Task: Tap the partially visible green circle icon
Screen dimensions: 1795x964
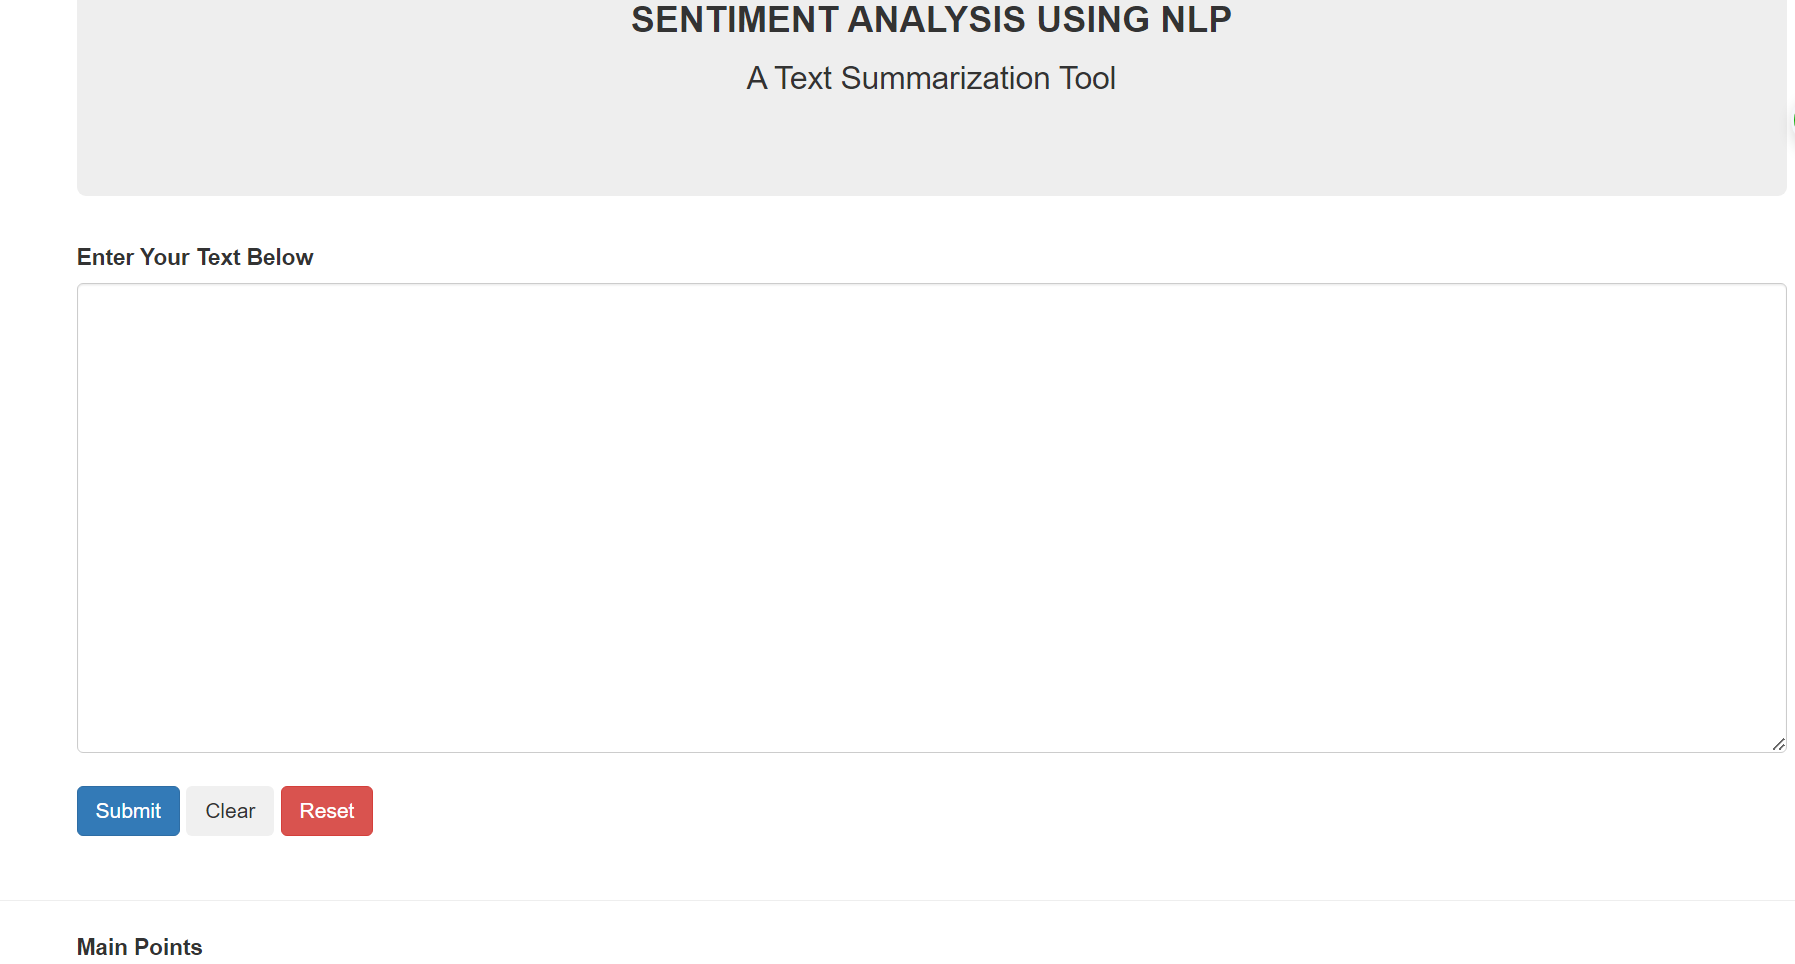Action: point(1791,120)
